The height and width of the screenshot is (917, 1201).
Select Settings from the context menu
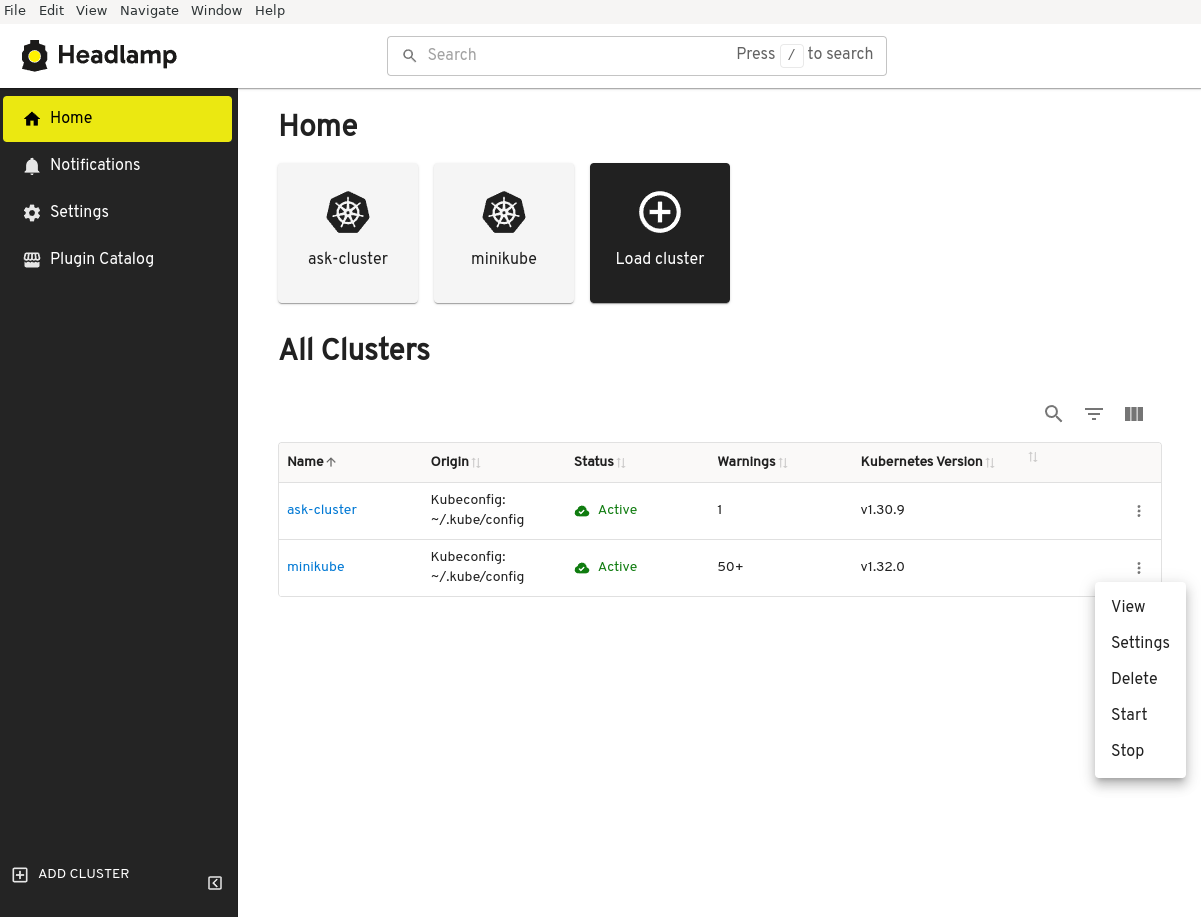(1140, 643)
